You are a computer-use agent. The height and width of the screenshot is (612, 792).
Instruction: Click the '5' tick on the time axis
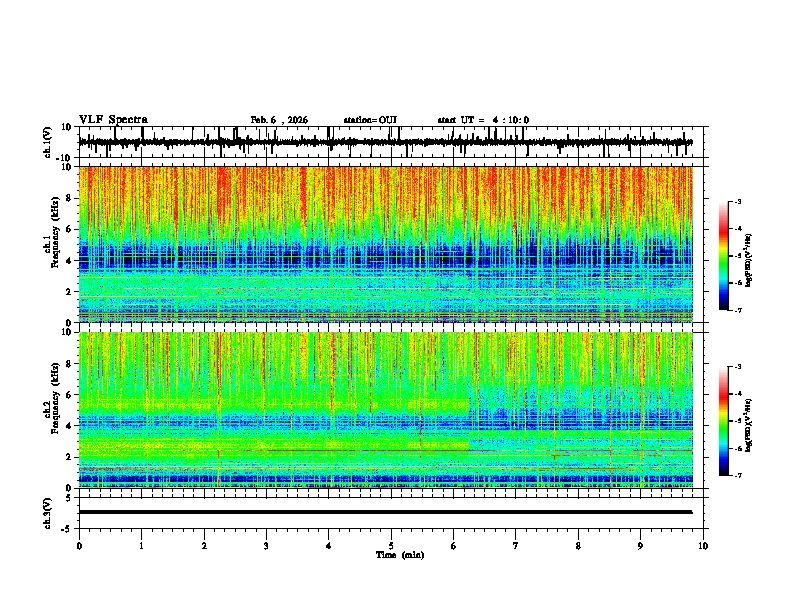point(391,546)
